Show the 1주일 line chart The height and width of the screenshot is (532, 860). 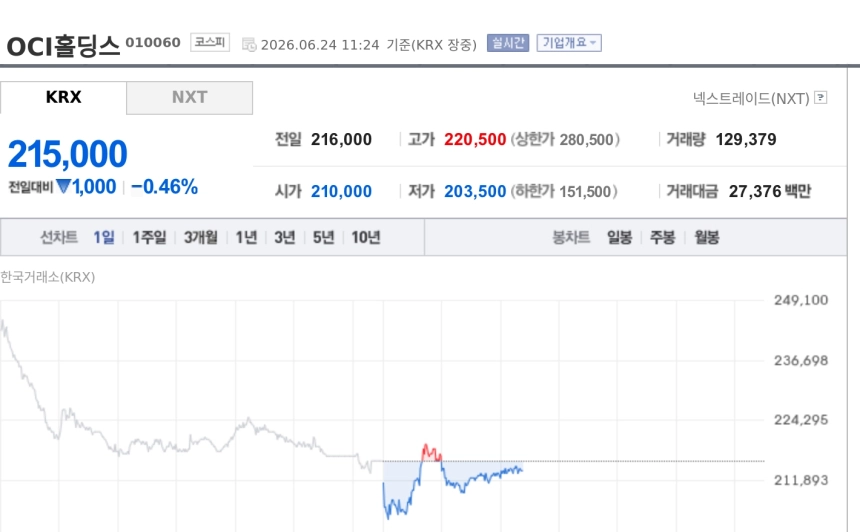149,237
